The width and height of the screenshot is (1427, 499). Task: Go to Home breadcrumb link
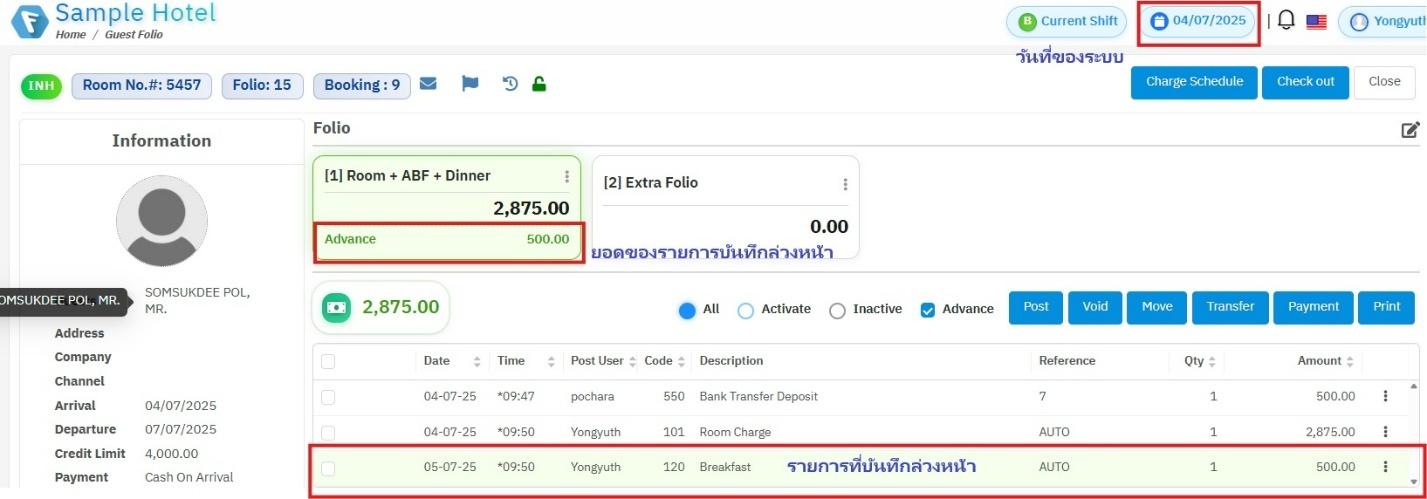coord(71,35)
